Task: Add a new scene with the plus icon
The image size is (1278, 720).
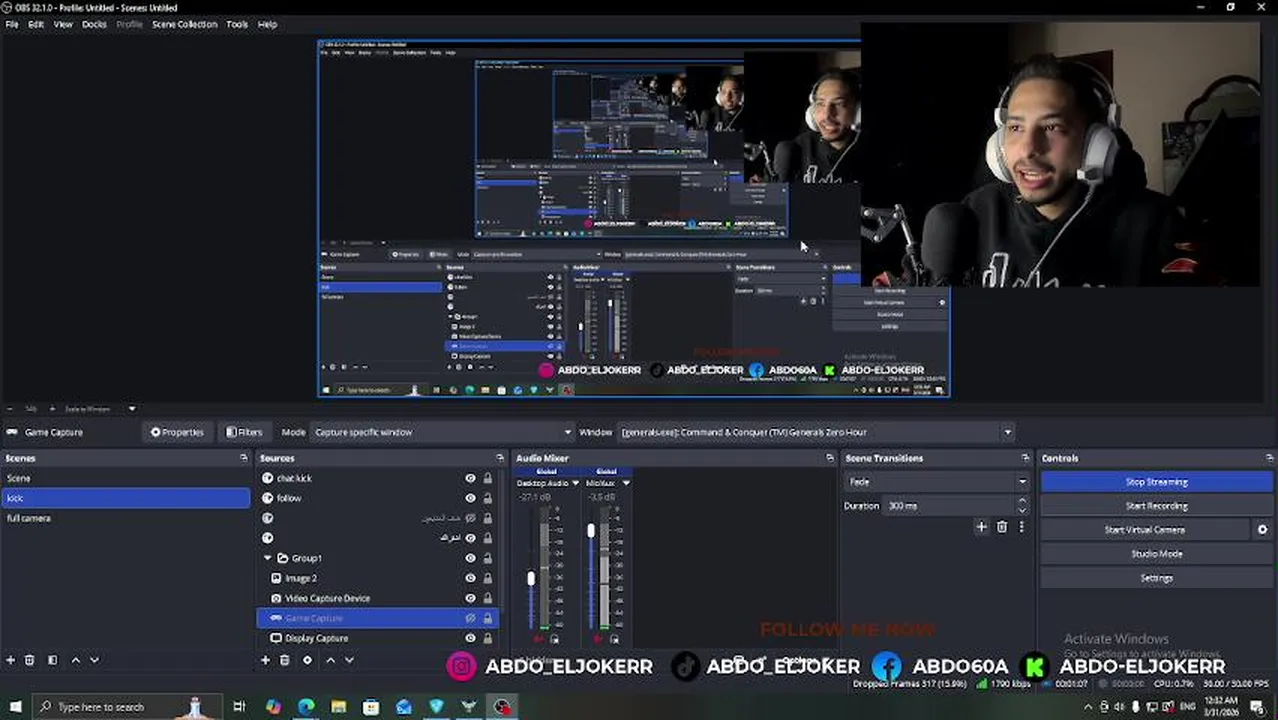Action: click(x=11, y=660)
